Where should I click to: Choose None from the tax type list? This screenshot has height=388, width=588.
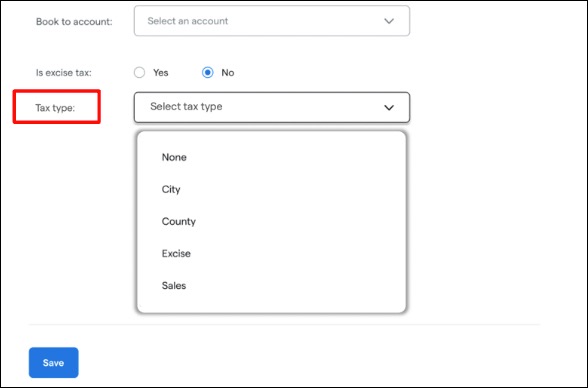click(174, 157)
